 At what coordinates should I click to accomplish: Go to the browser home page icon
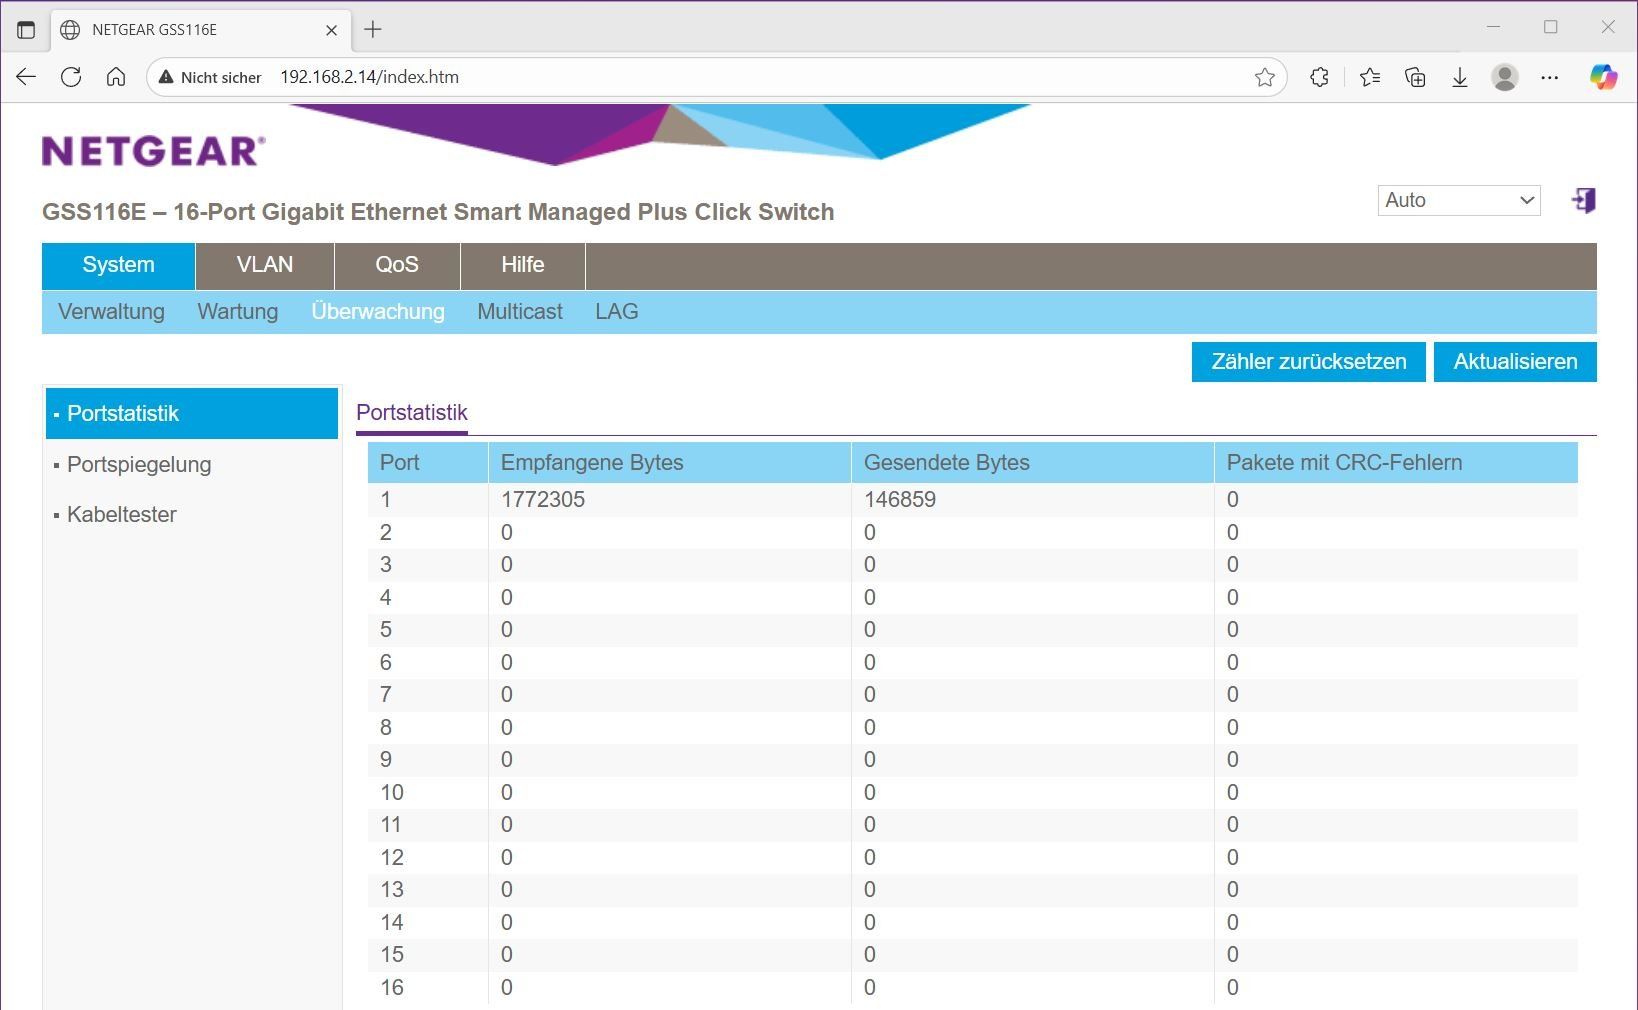point(116,77)
